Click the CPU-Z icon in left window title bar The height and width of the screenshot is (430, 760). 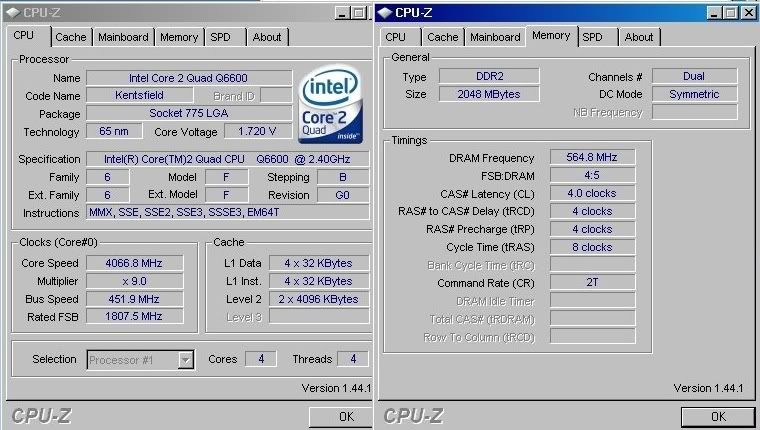(13, 13)
